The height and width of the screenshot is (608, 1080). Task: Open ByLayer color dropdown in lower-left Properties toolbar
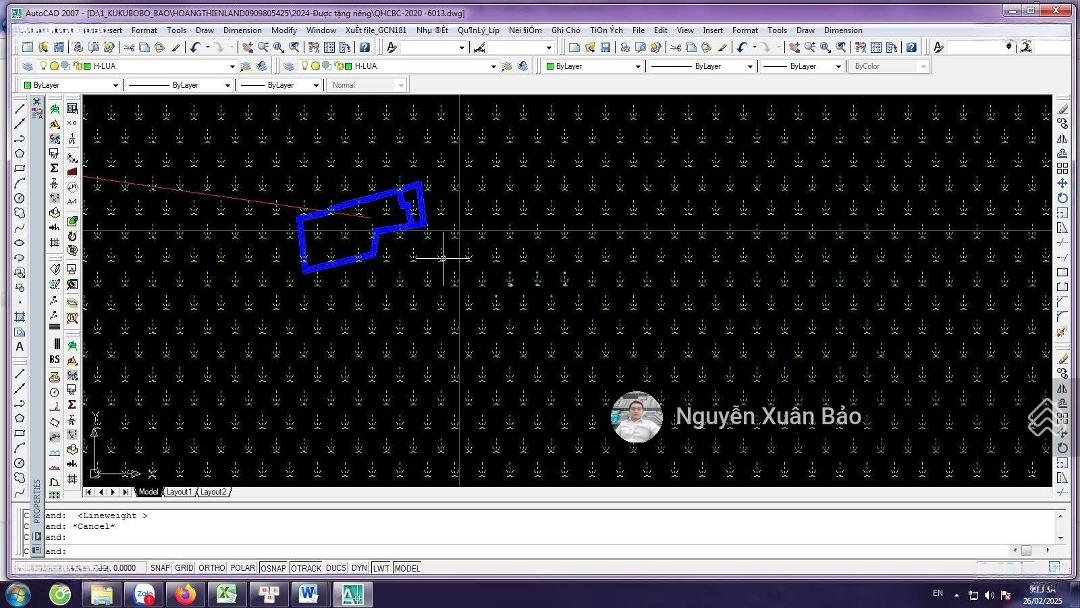point(115,85)
